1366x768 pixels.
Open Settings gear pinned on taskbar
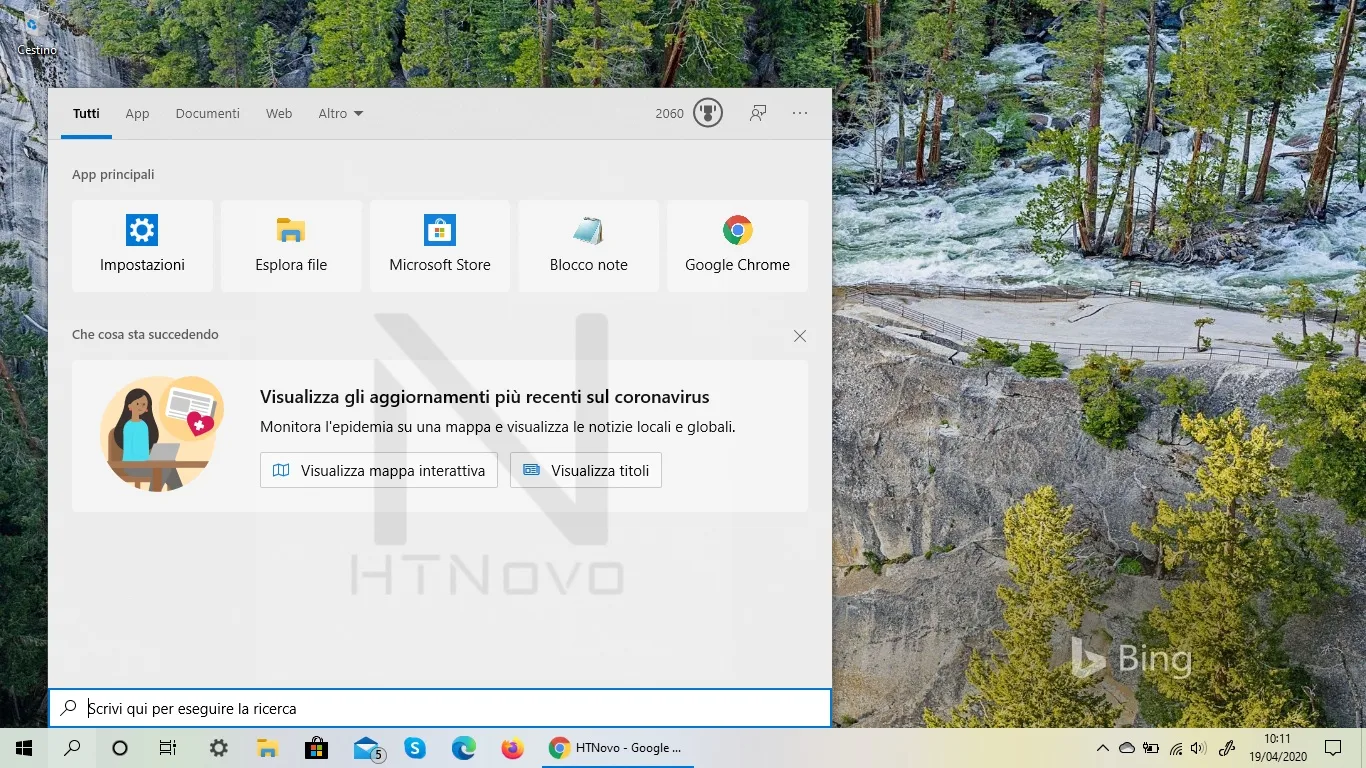tap(218, 748)
